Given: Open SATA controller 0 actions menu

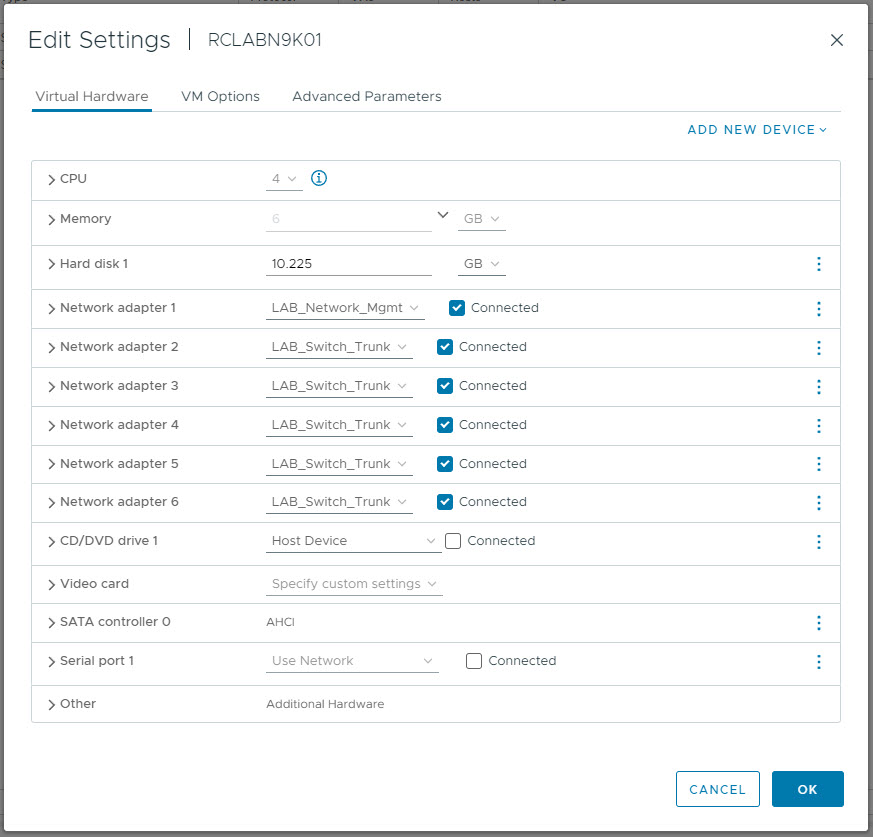Looking at the screenshot, I should (818, 623).
